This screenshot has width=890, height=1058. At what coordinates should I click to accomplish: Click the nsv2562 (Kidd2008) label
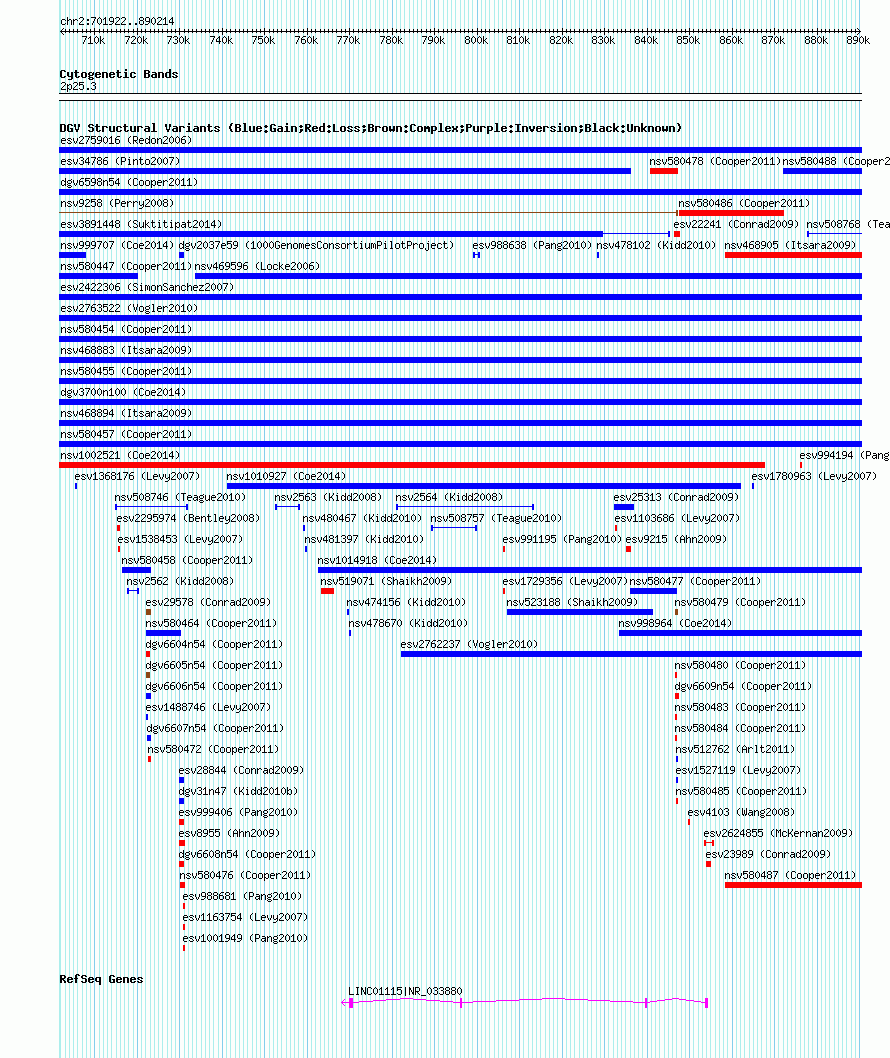(x=180, y=580)
